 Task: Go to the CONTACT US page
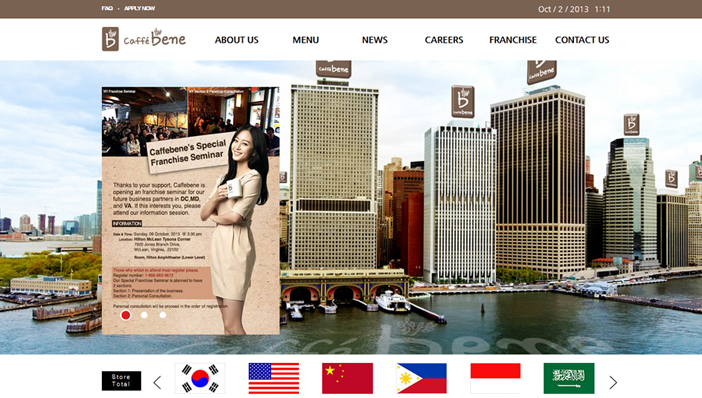(582, 40)
